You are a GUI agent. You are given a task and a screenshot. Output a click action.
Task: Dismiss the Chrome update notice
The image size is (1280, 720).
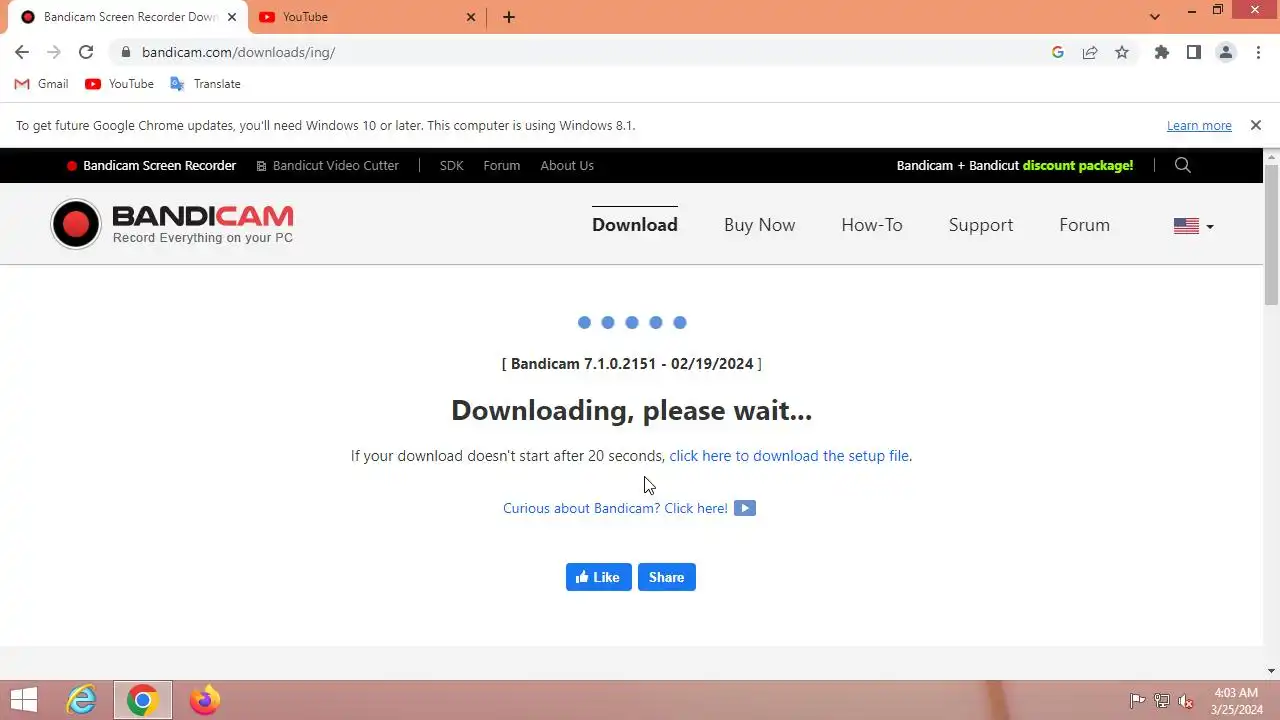click(x=1256, y=125)
